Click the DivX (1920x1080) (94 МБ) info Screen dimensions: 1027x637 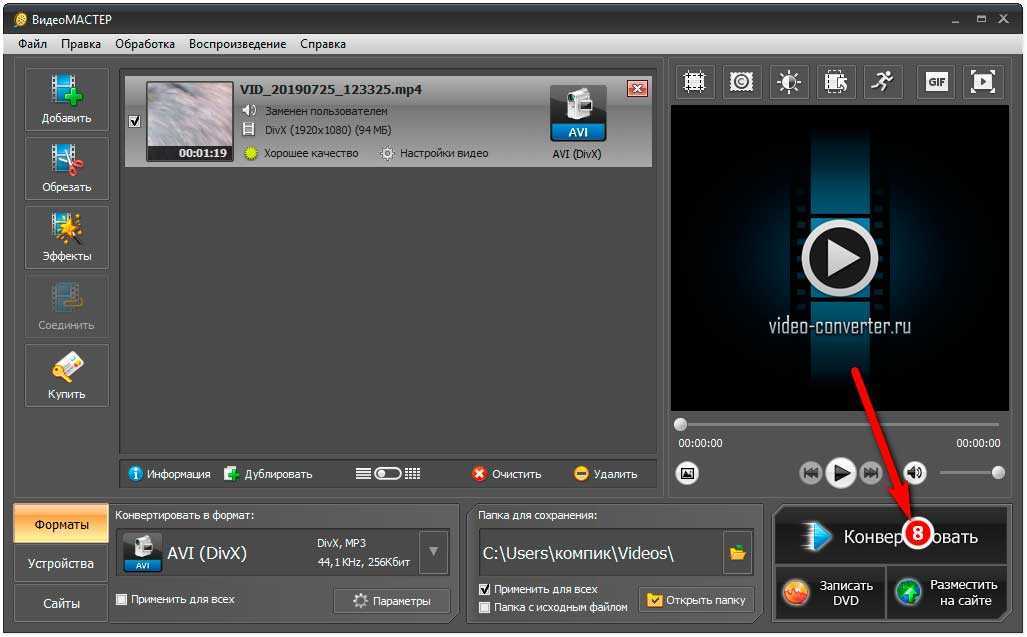point(327,130)
